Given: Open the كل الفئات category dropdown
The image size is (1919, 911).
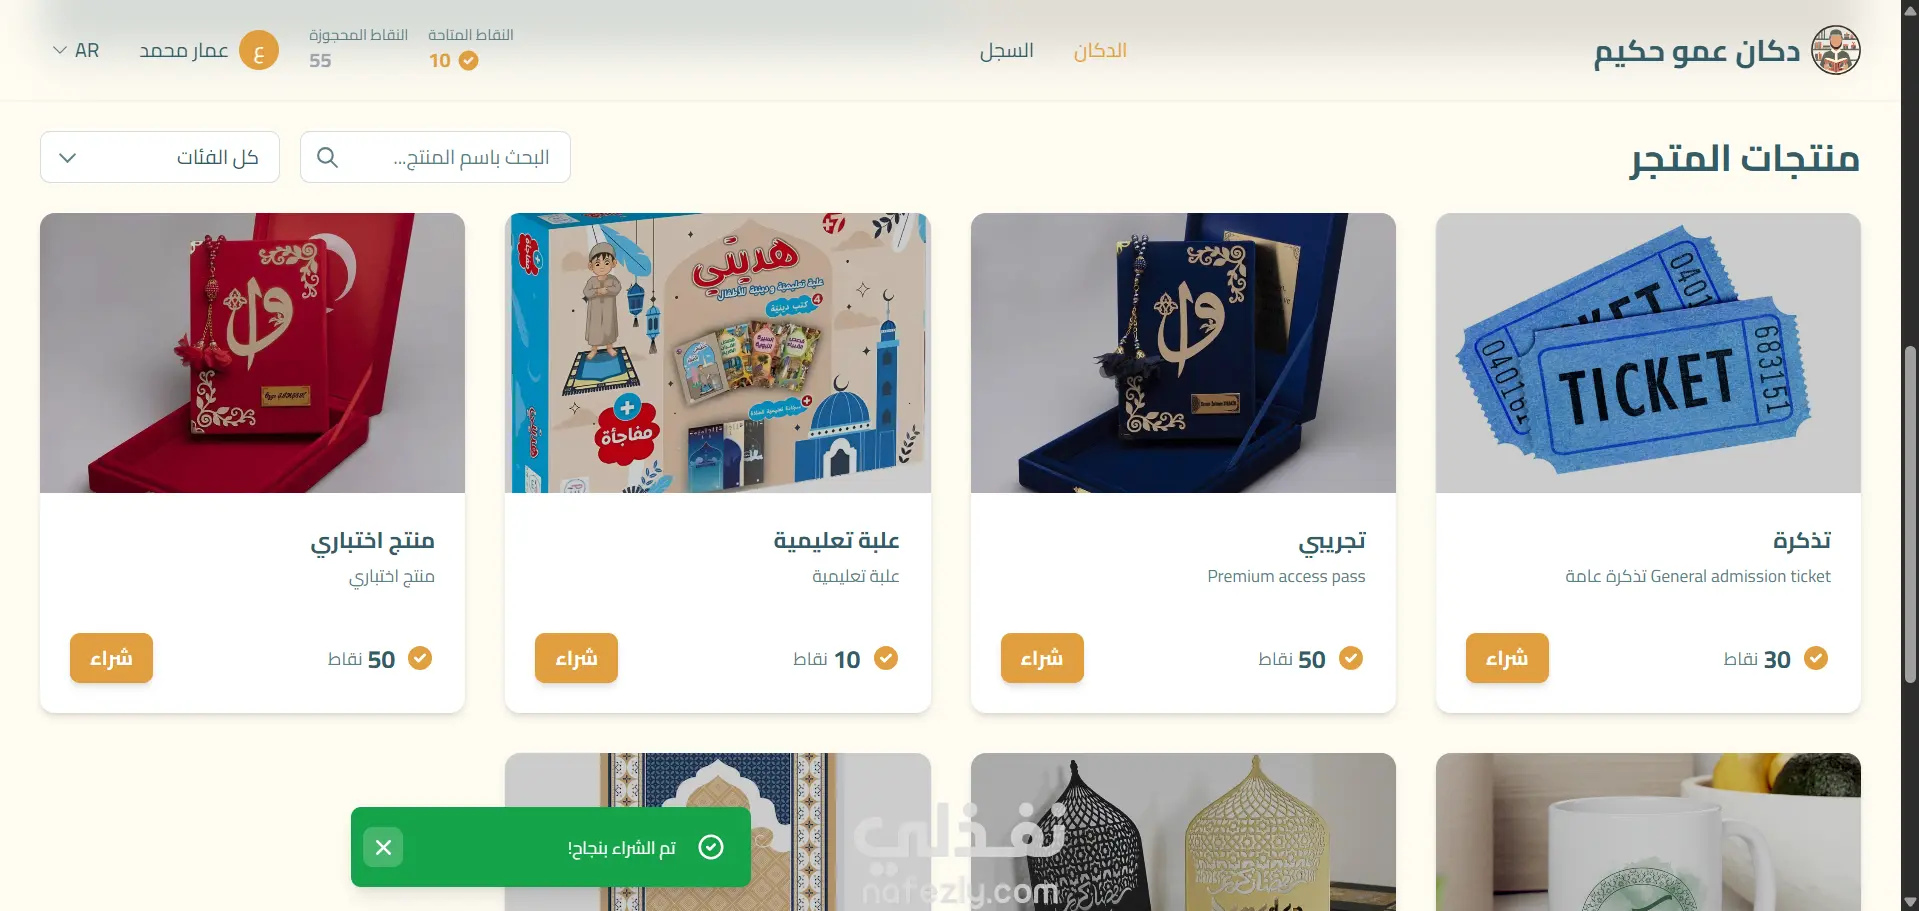Looking at the screenshot, I should (x=160, y=157).
